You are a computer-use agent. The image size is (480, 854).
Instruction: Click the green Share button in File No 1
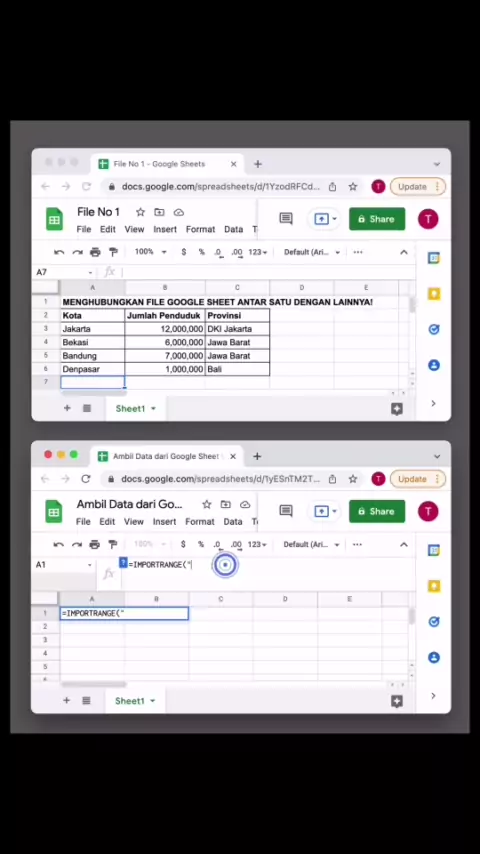point(377,219)
